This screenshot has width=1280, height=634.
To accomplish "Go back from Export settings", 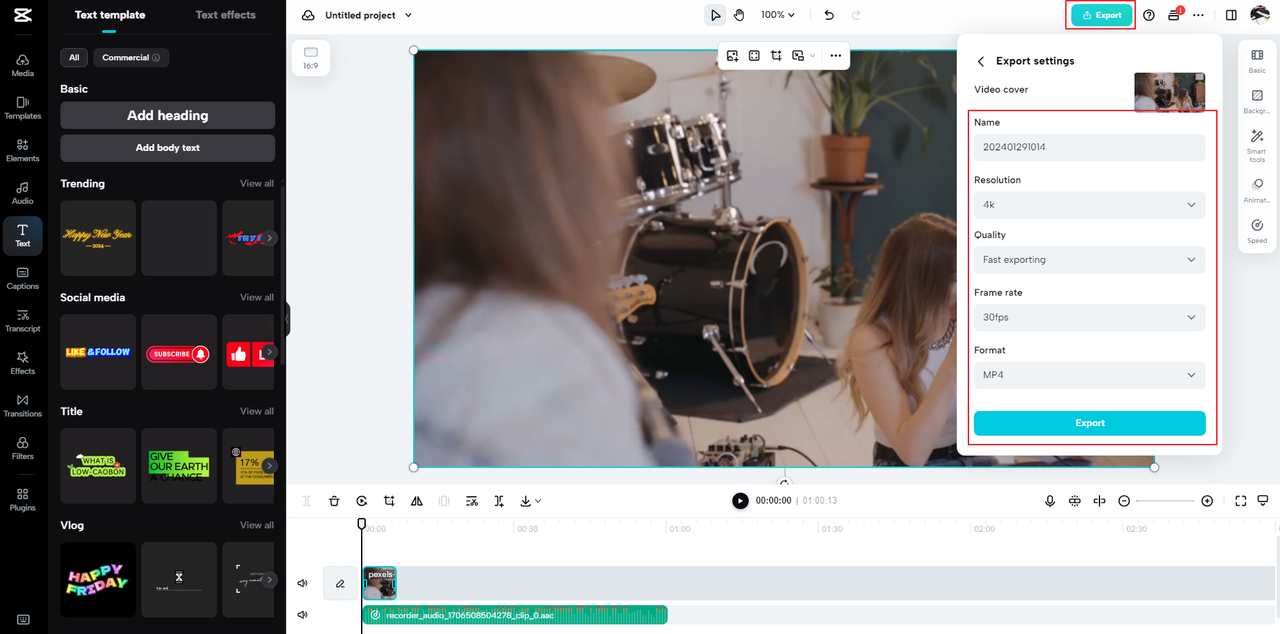I will [981, 62].
